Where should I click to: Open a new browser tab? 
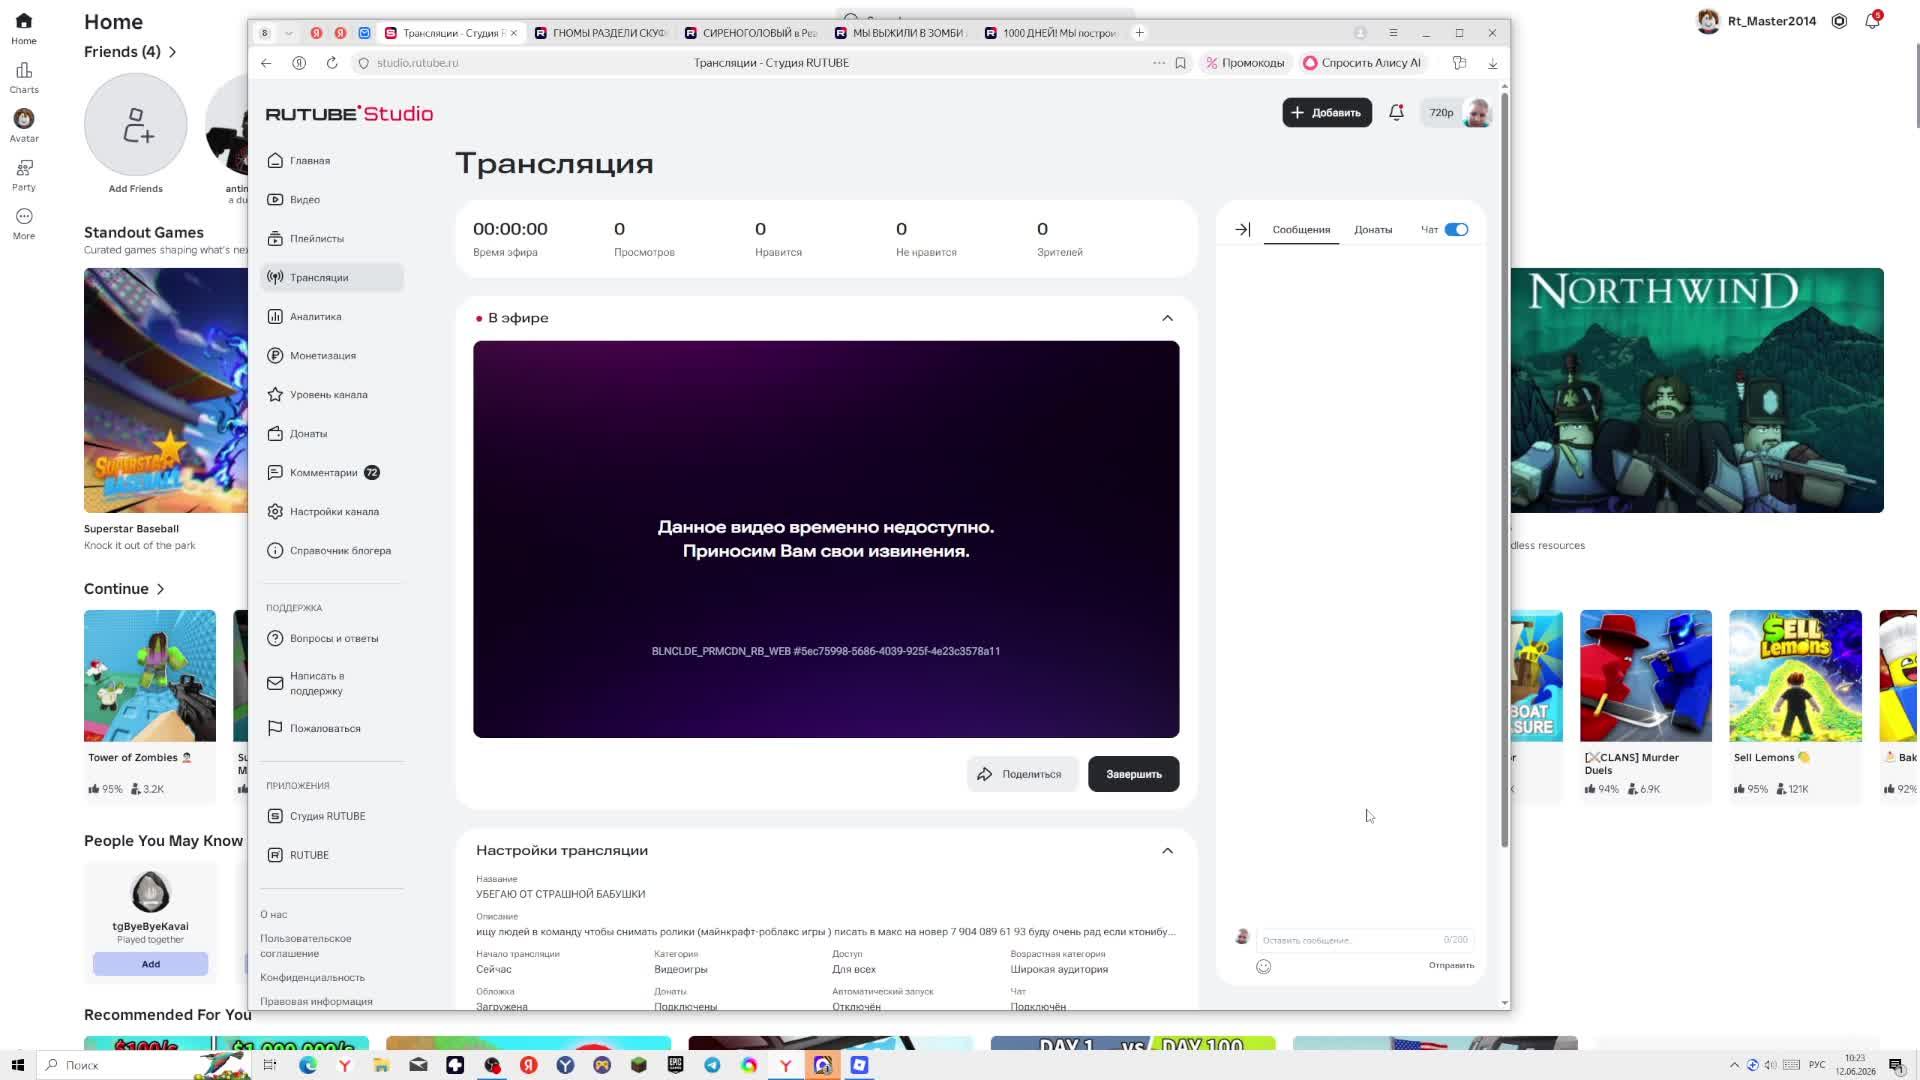tap(1139, 33)
